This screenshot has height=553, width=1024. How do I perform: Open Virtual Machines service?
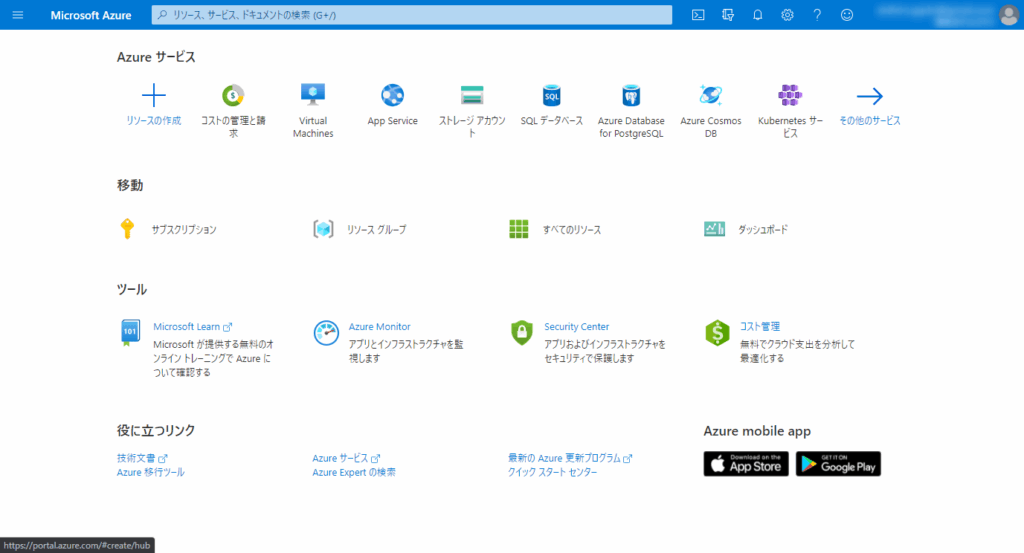313,95
